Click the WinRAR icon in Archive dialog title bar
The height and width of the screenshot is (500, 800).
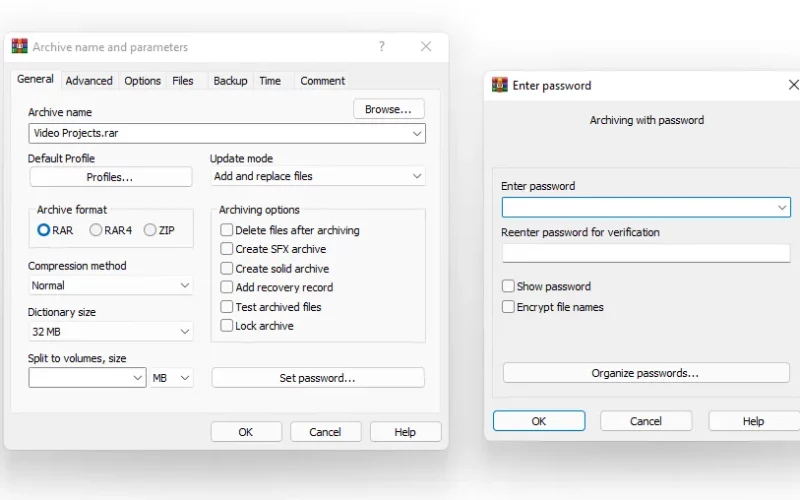[x=20, y=46]
